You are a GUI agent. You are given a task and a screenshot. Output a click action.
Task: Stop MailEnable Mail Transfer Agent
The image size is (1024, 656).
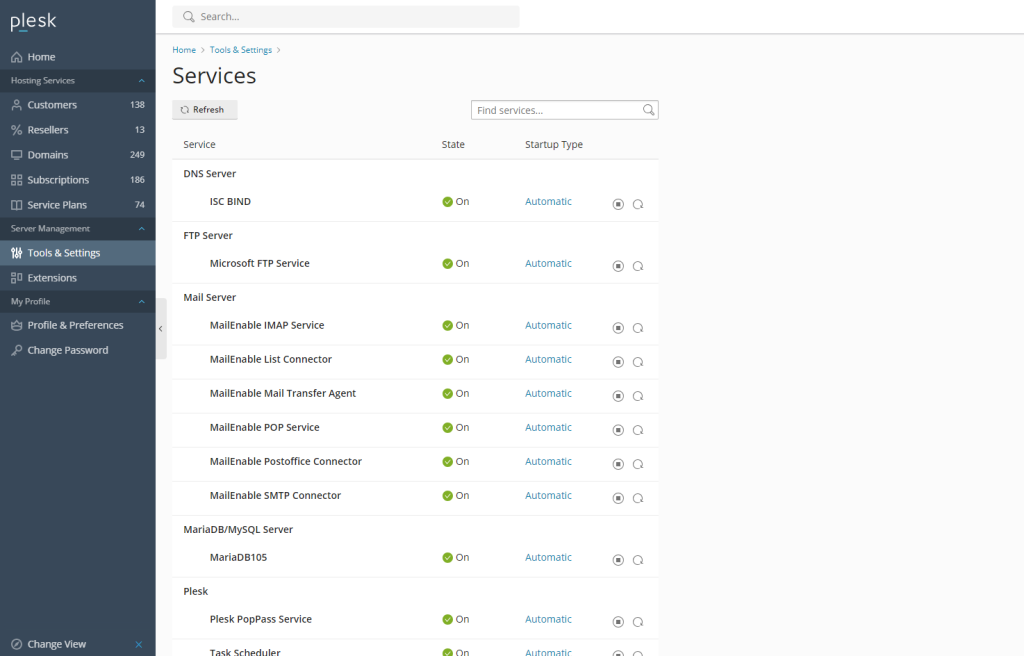pyautogui.click(x=618, y=396)
